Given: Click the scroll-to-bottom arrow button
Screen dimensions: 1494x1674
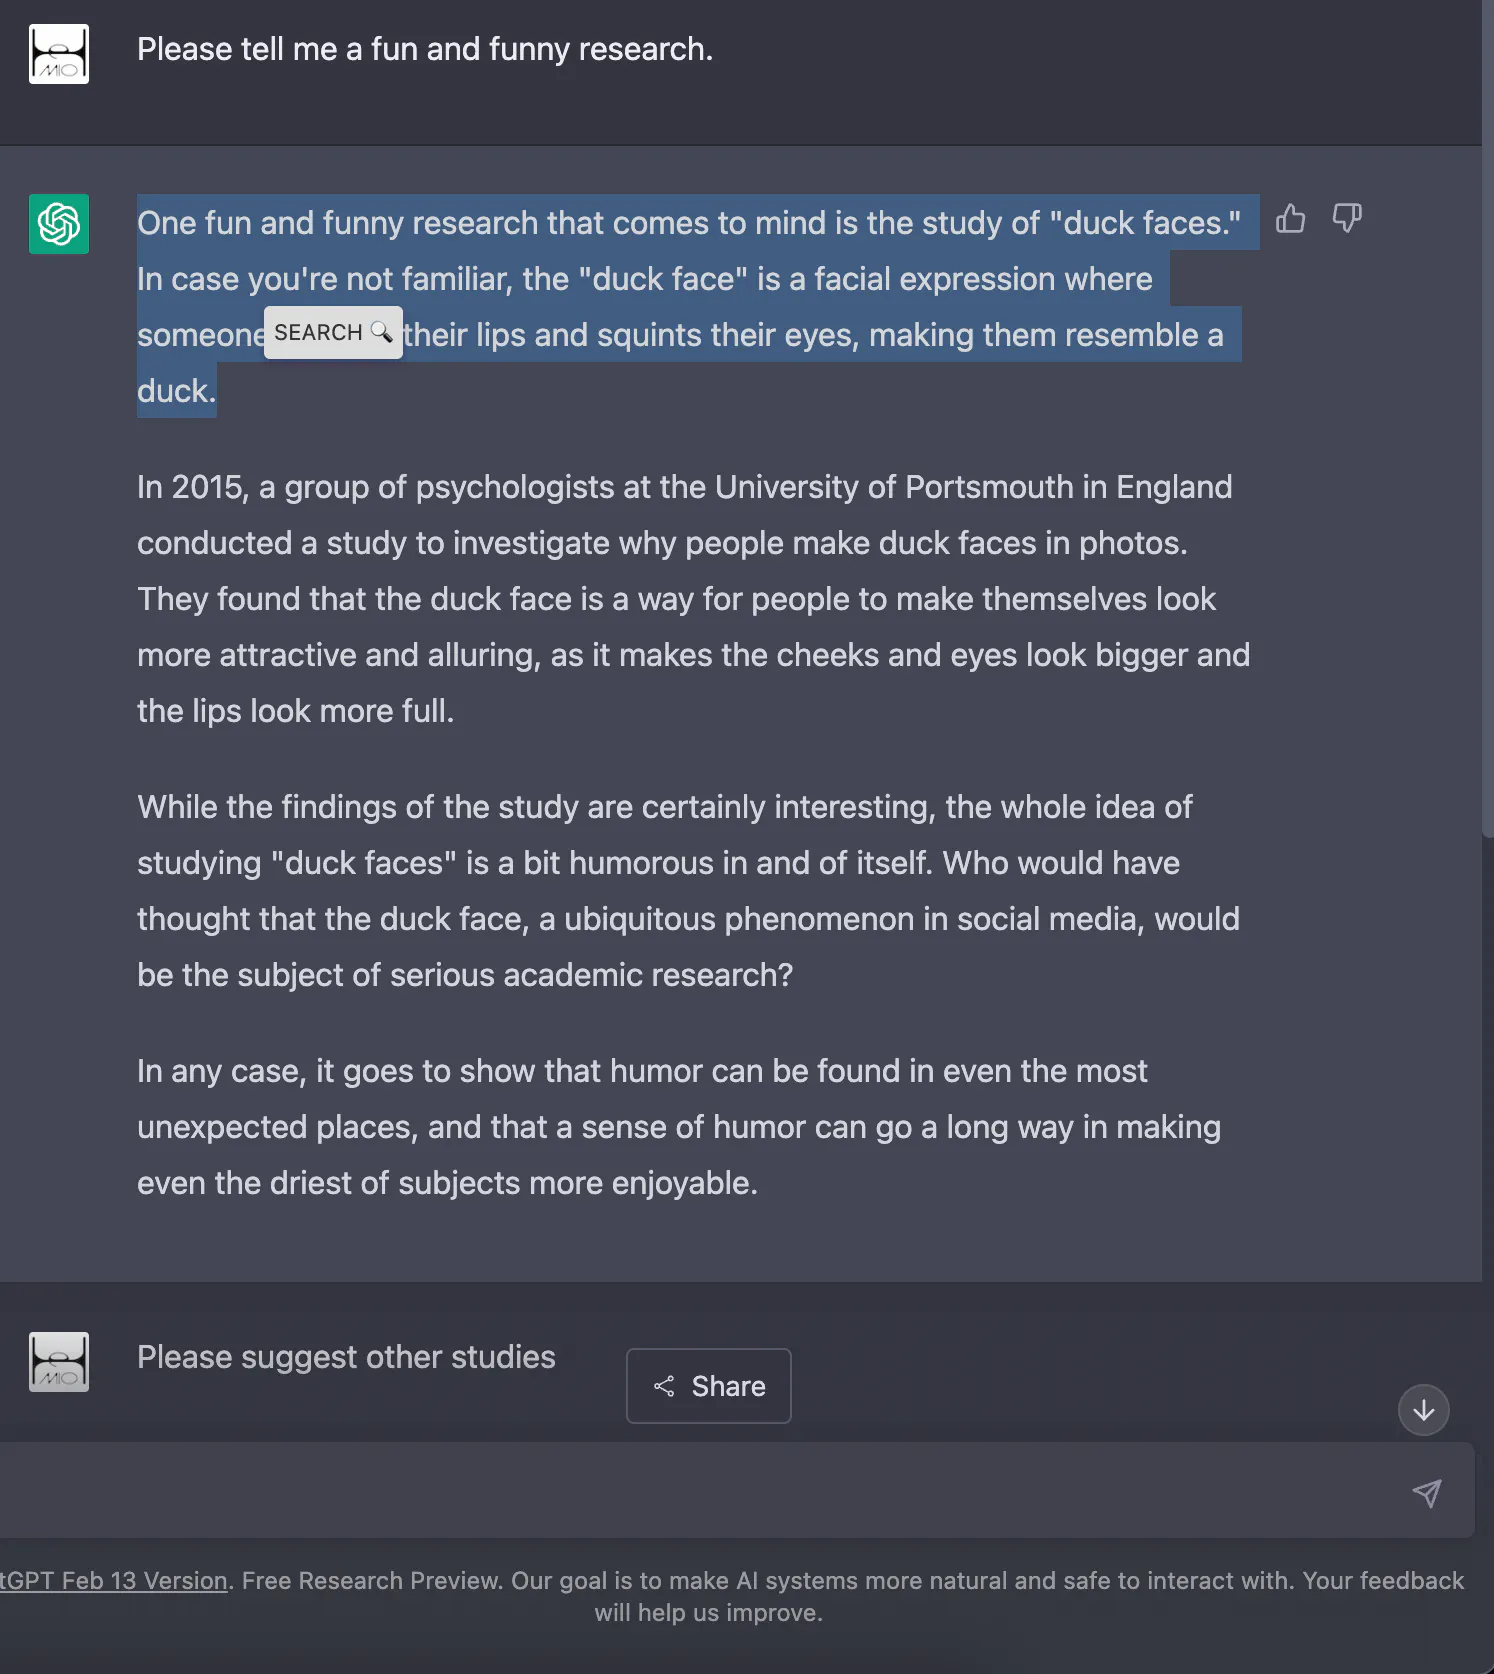Looking at the screenshot, I should [x=1423, y=1410].
